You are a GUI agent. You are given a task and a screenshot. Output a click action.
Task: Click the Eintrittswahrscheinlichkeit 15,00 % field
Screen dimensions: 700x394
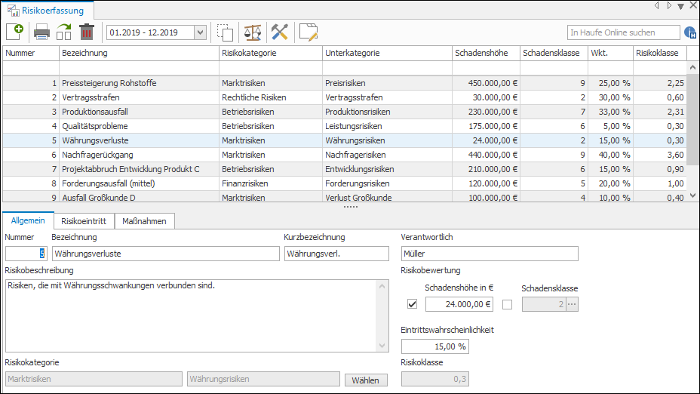435,346
